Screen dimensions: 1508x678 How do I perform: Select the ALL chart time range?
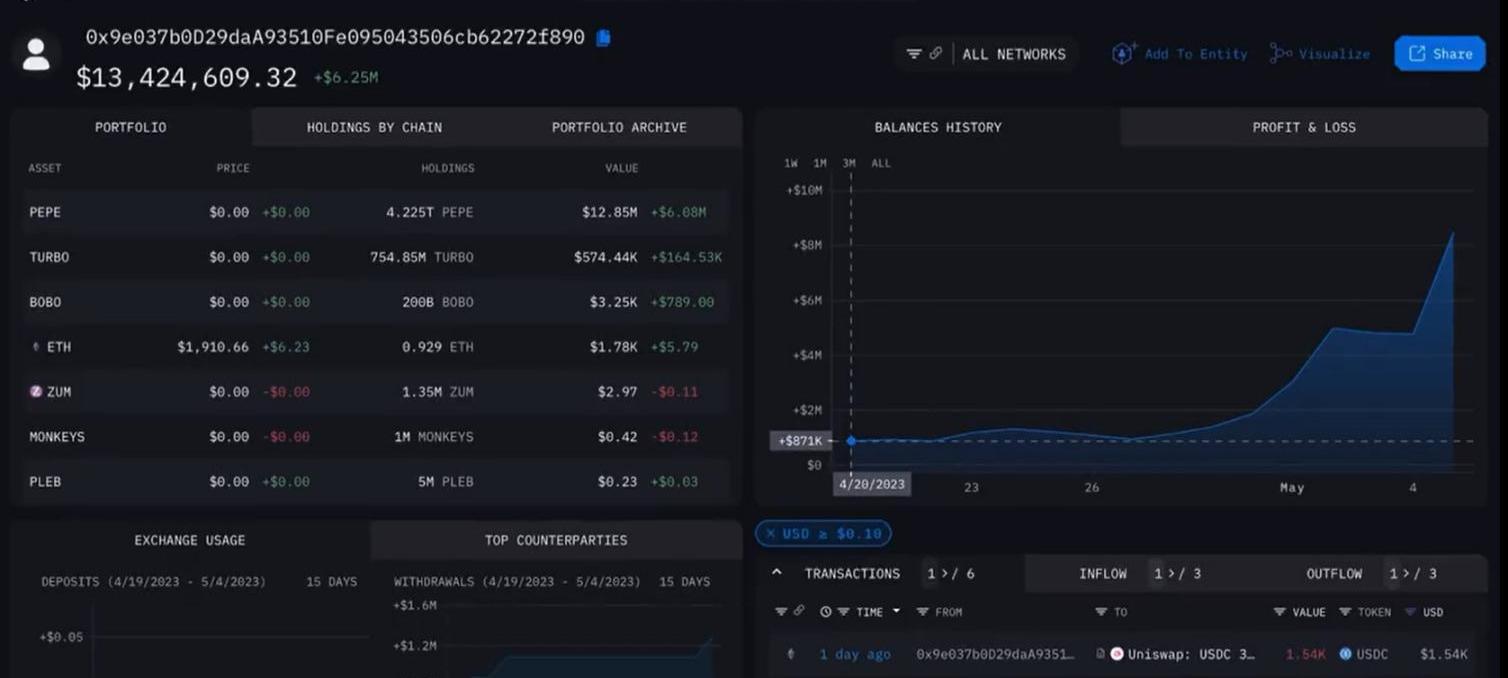tap(881, 163)
